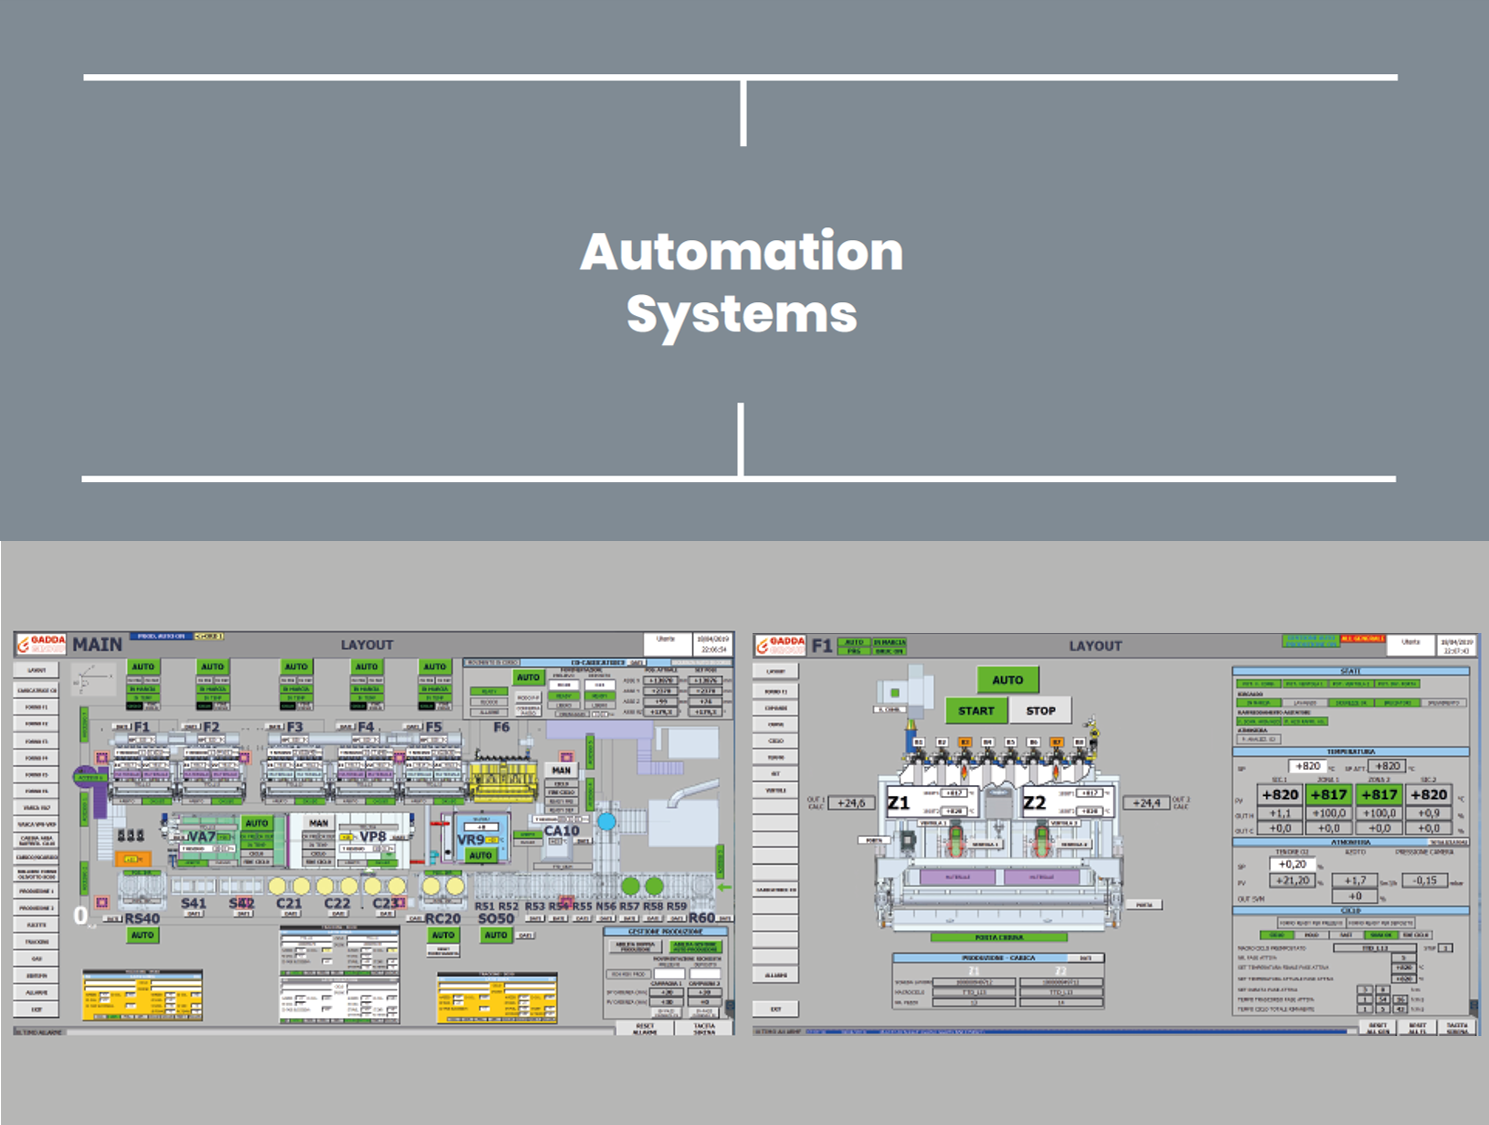Toggle AUTO in the Caricatore panel

[x=528, y=677]
